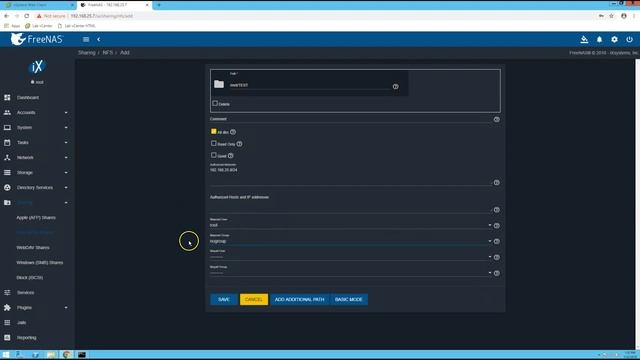Open the help icon for Mapall Group
640x360 pixels.
(x=496, y=273)
